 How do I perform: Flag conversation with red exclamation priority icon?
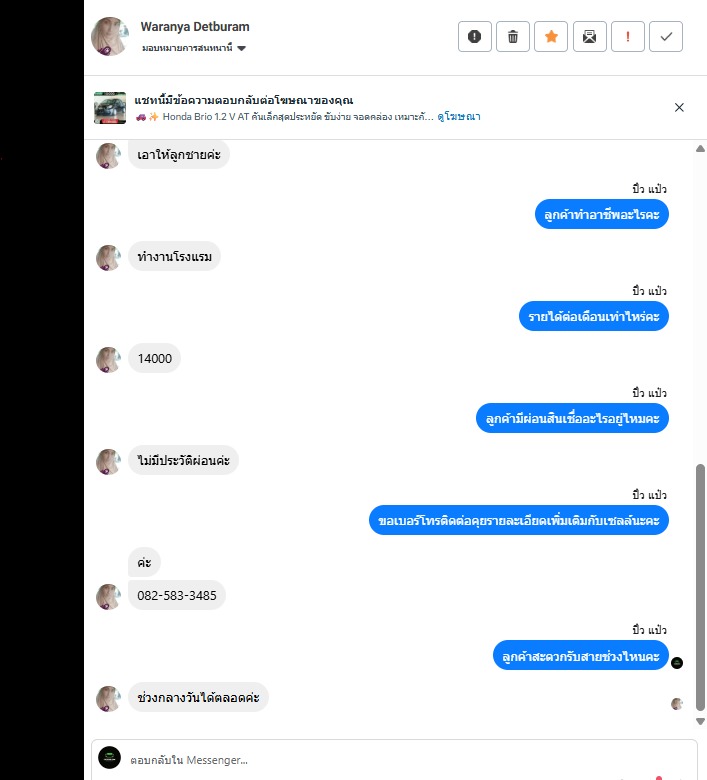point(628,36)
